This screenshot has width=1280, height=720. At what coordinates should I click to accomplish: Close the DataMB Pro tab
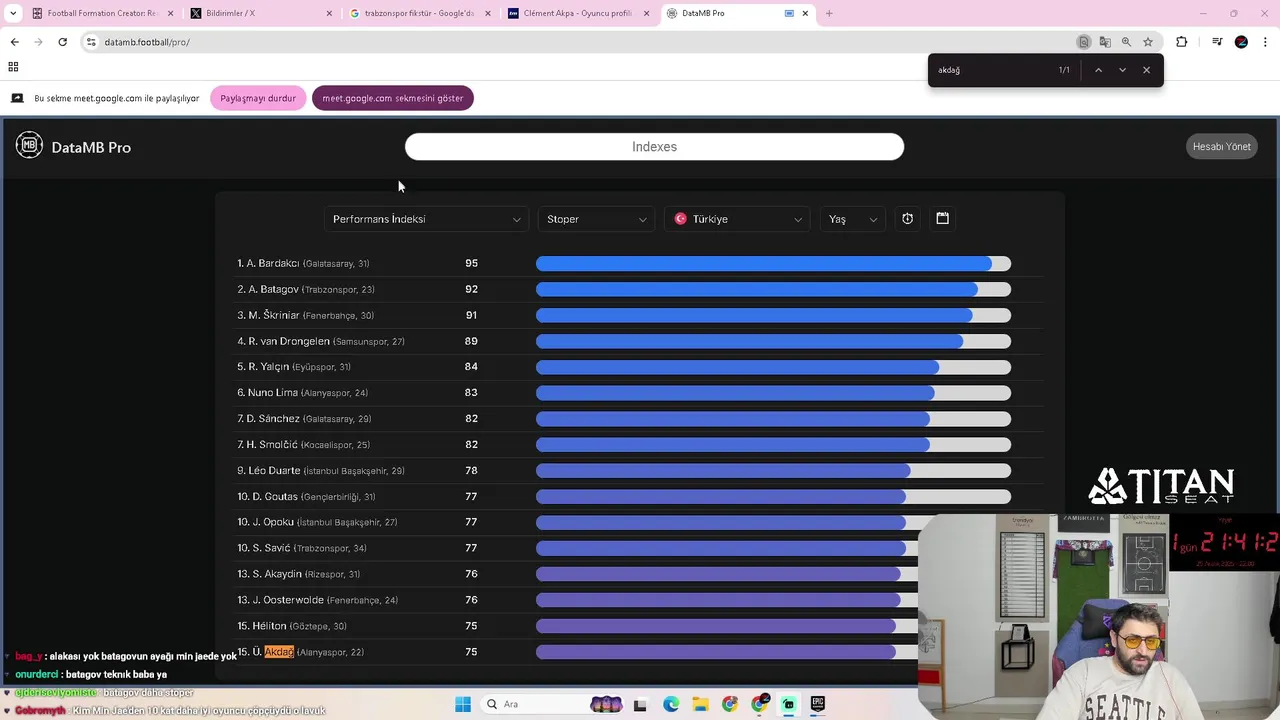[x=805, y=13]
